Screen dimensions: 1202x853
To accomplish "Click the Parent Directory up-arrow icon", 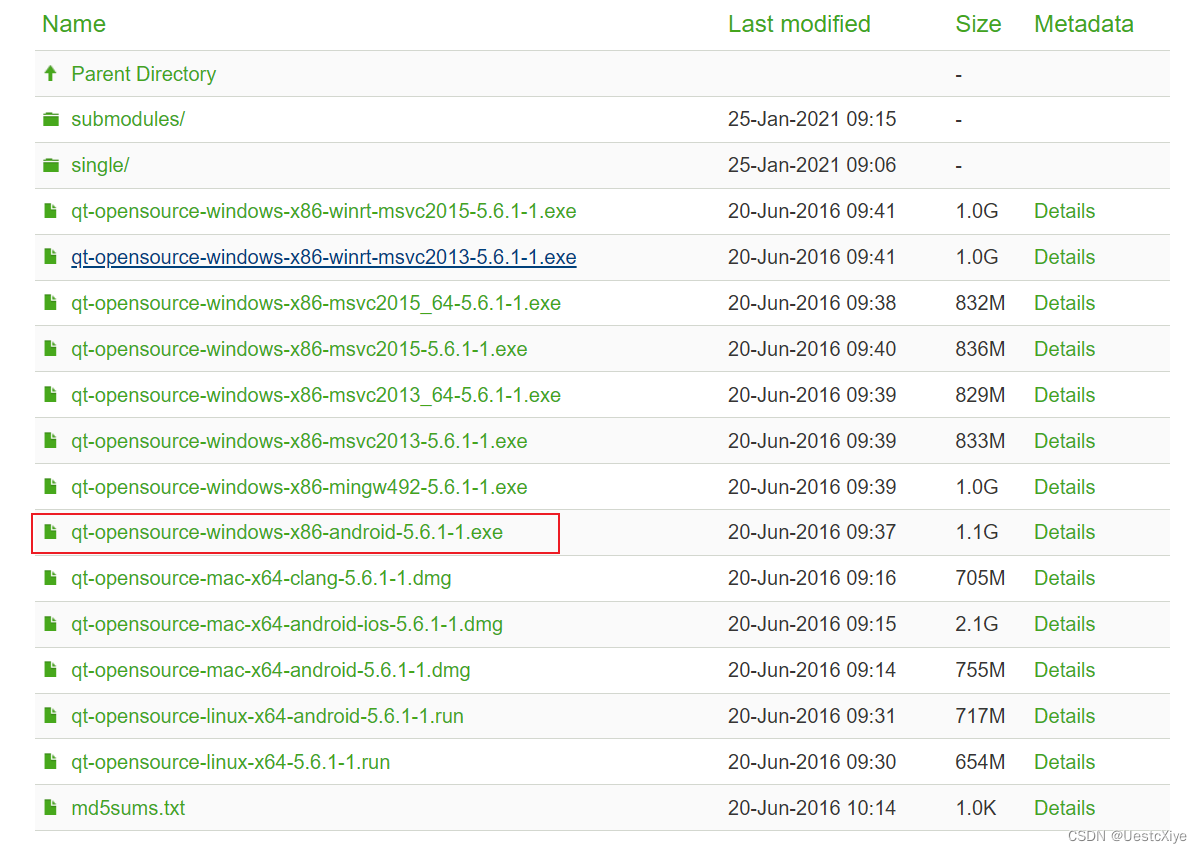I will click(x=51, y=74).
